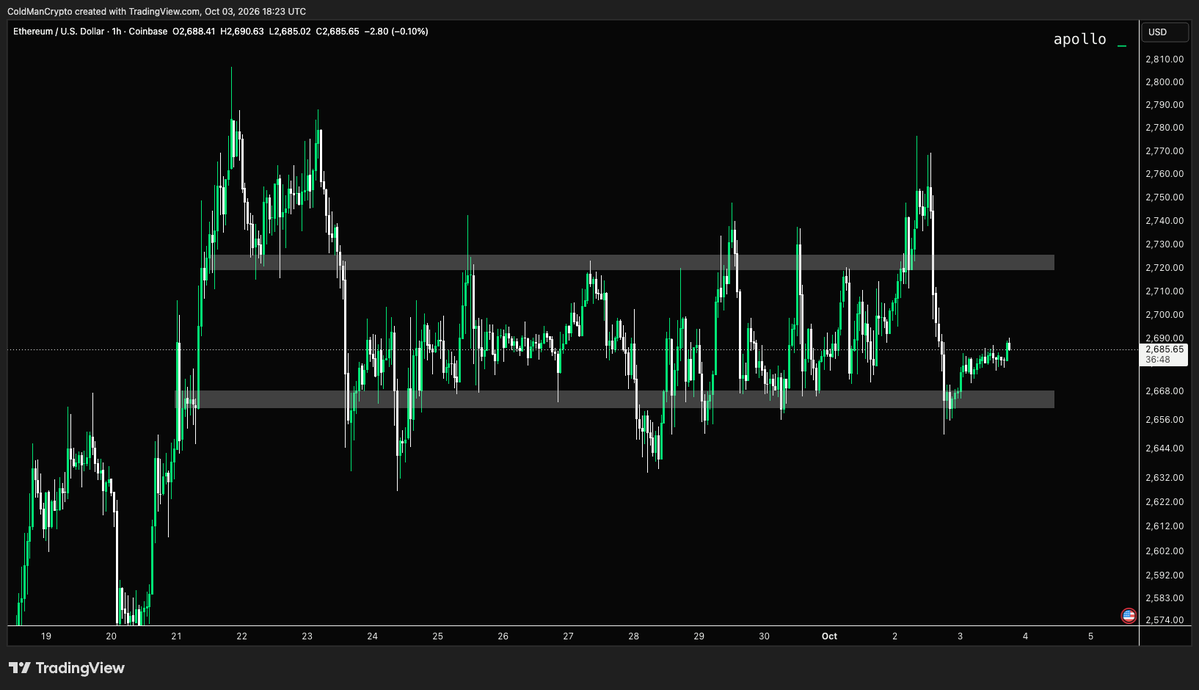
Task: Click the 2,740.00 price axis label
Action: pos(1164,221)
